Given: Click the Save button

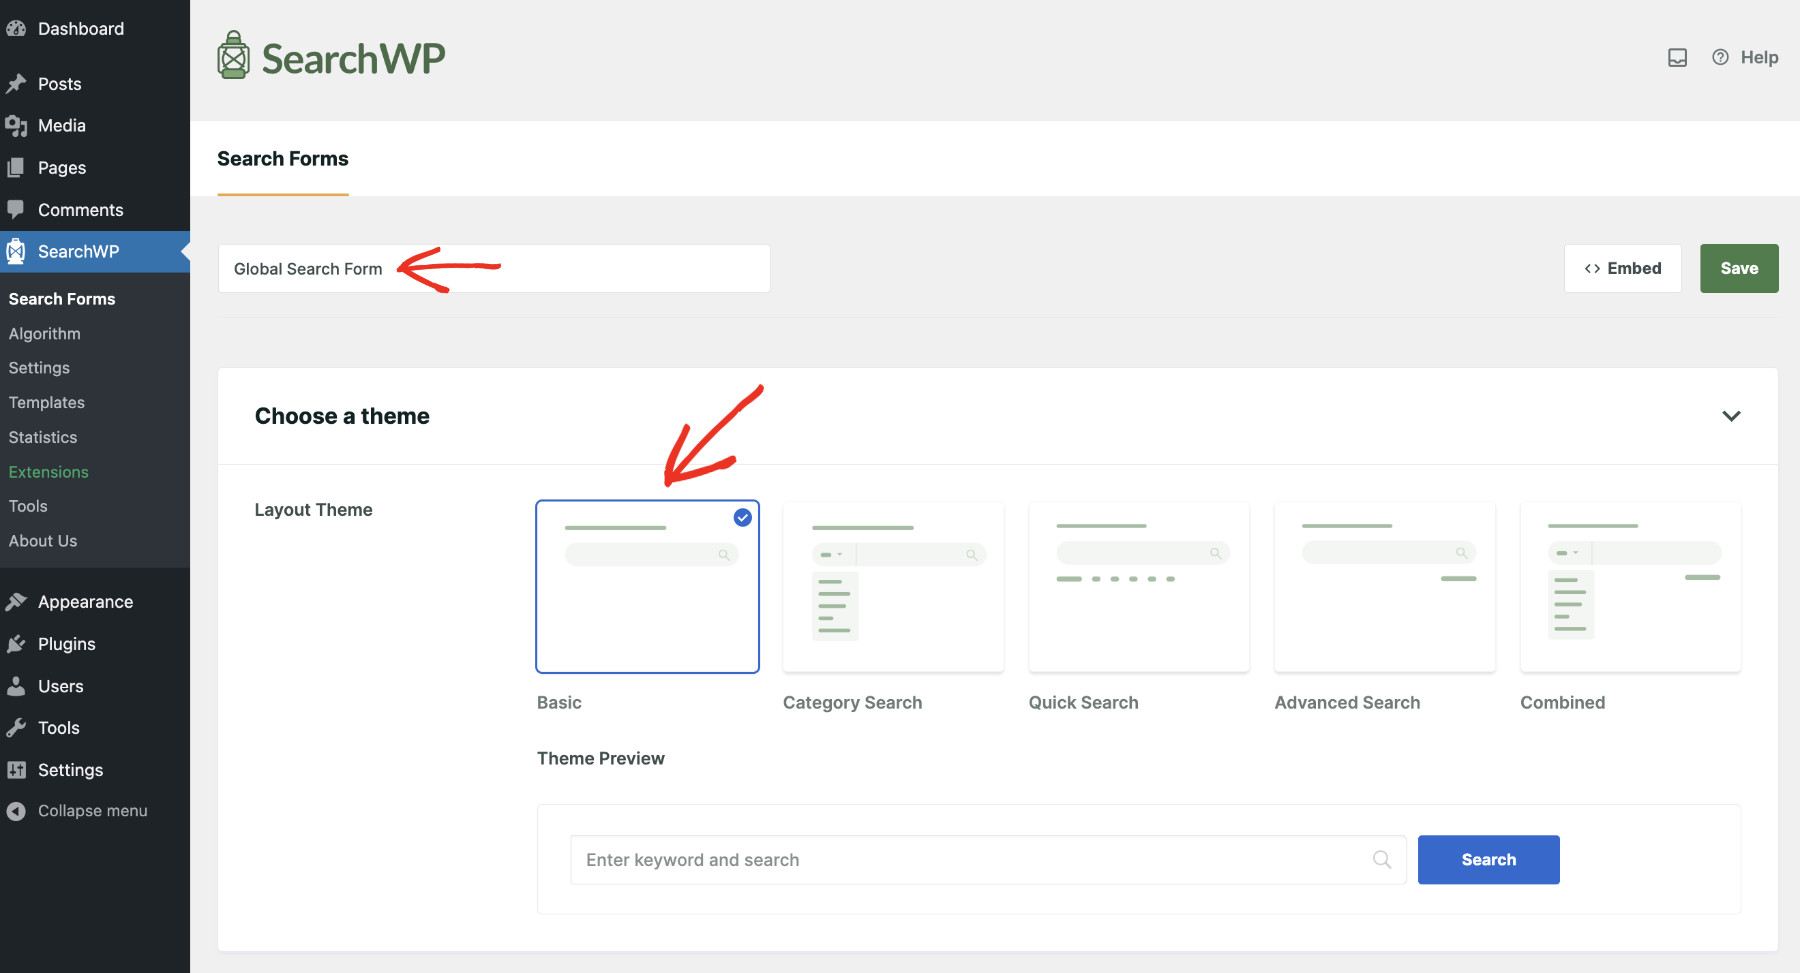Looking at the screenshot, I should (x=1739, y=268).
